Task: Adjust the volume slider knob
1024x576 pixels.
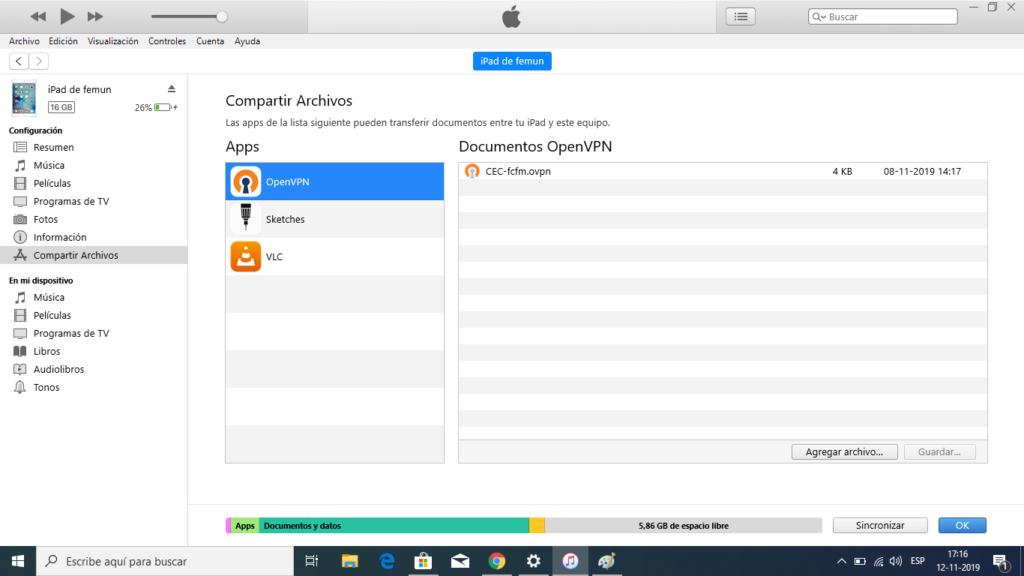Action: pyautogui.click(x=221, y=16)
